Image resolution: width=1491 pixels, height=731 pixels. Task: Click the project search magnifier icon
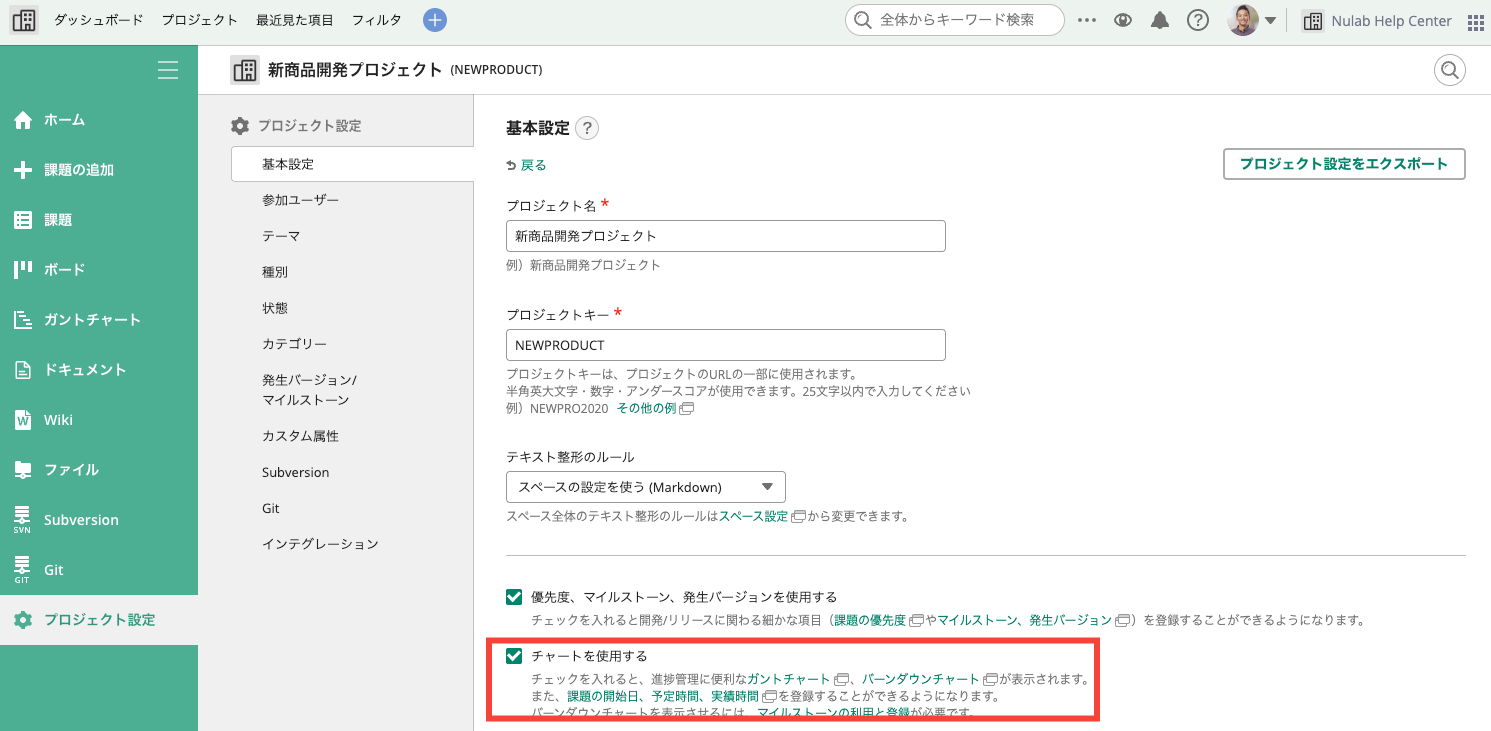pos(1449,70)
